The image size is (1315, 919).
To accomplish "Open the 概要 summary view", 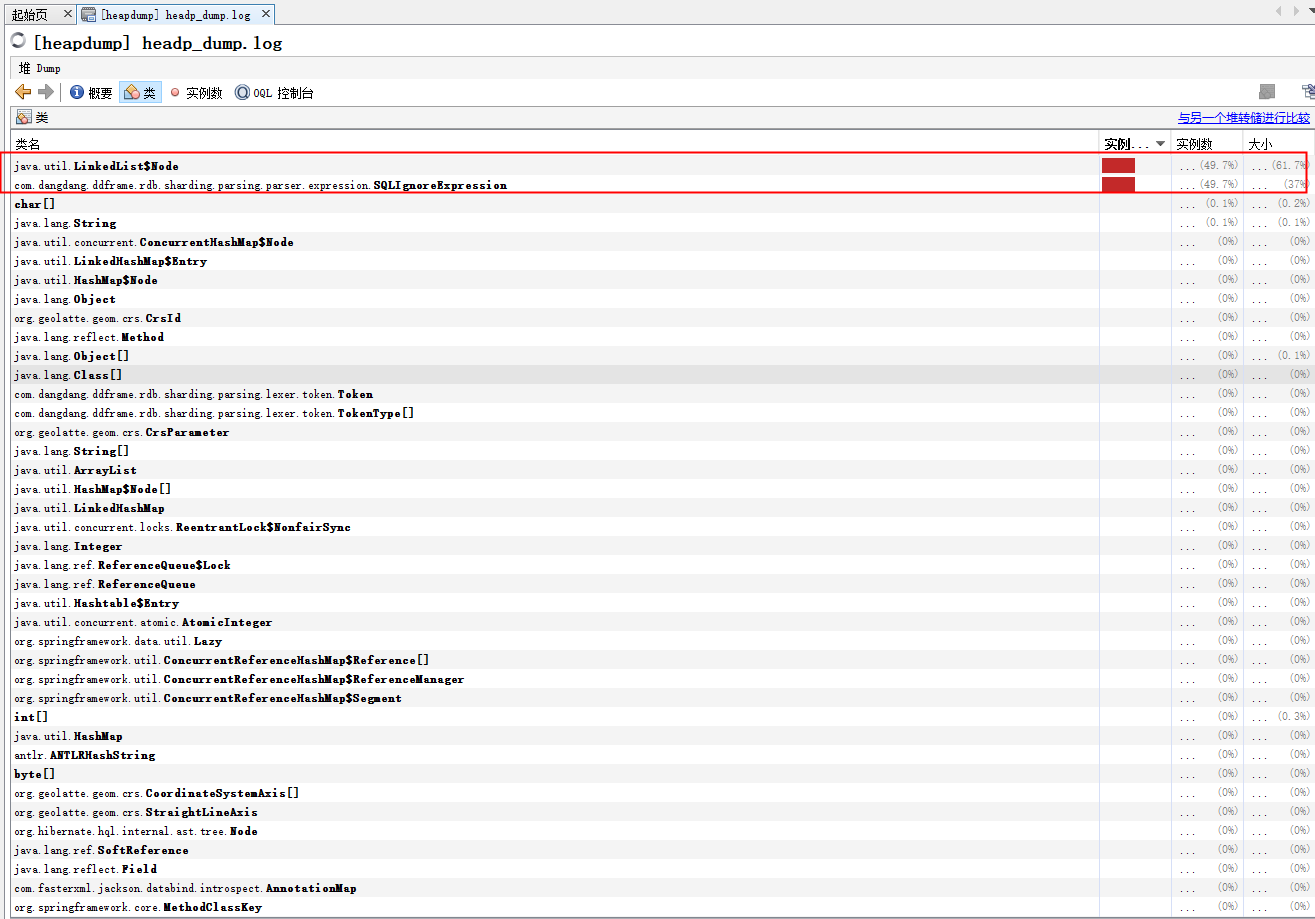I will (x=91, y=93).
